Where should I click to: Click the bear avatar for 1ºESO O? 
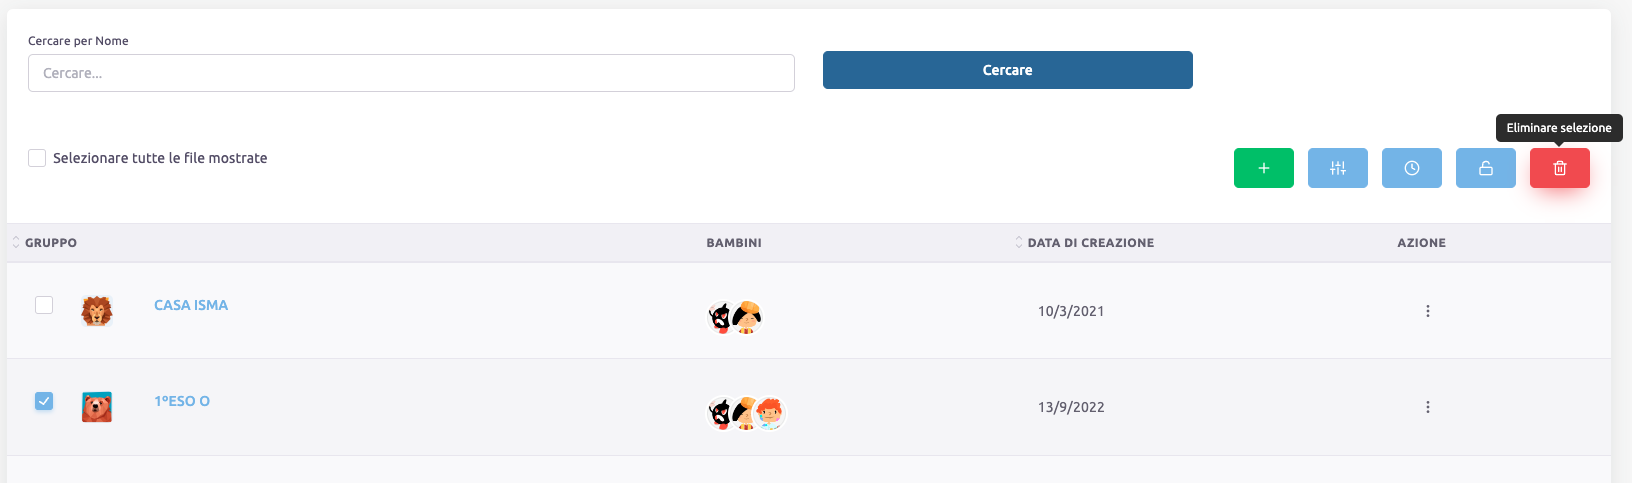click(97, 407)
